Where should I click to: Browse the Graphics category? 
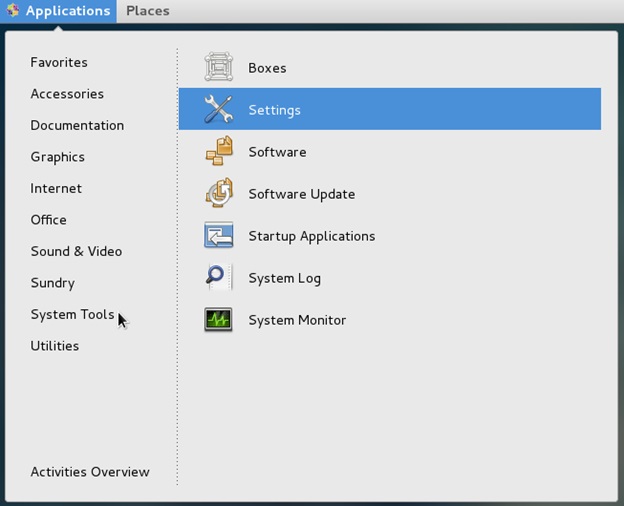click(x=57, y=157)
